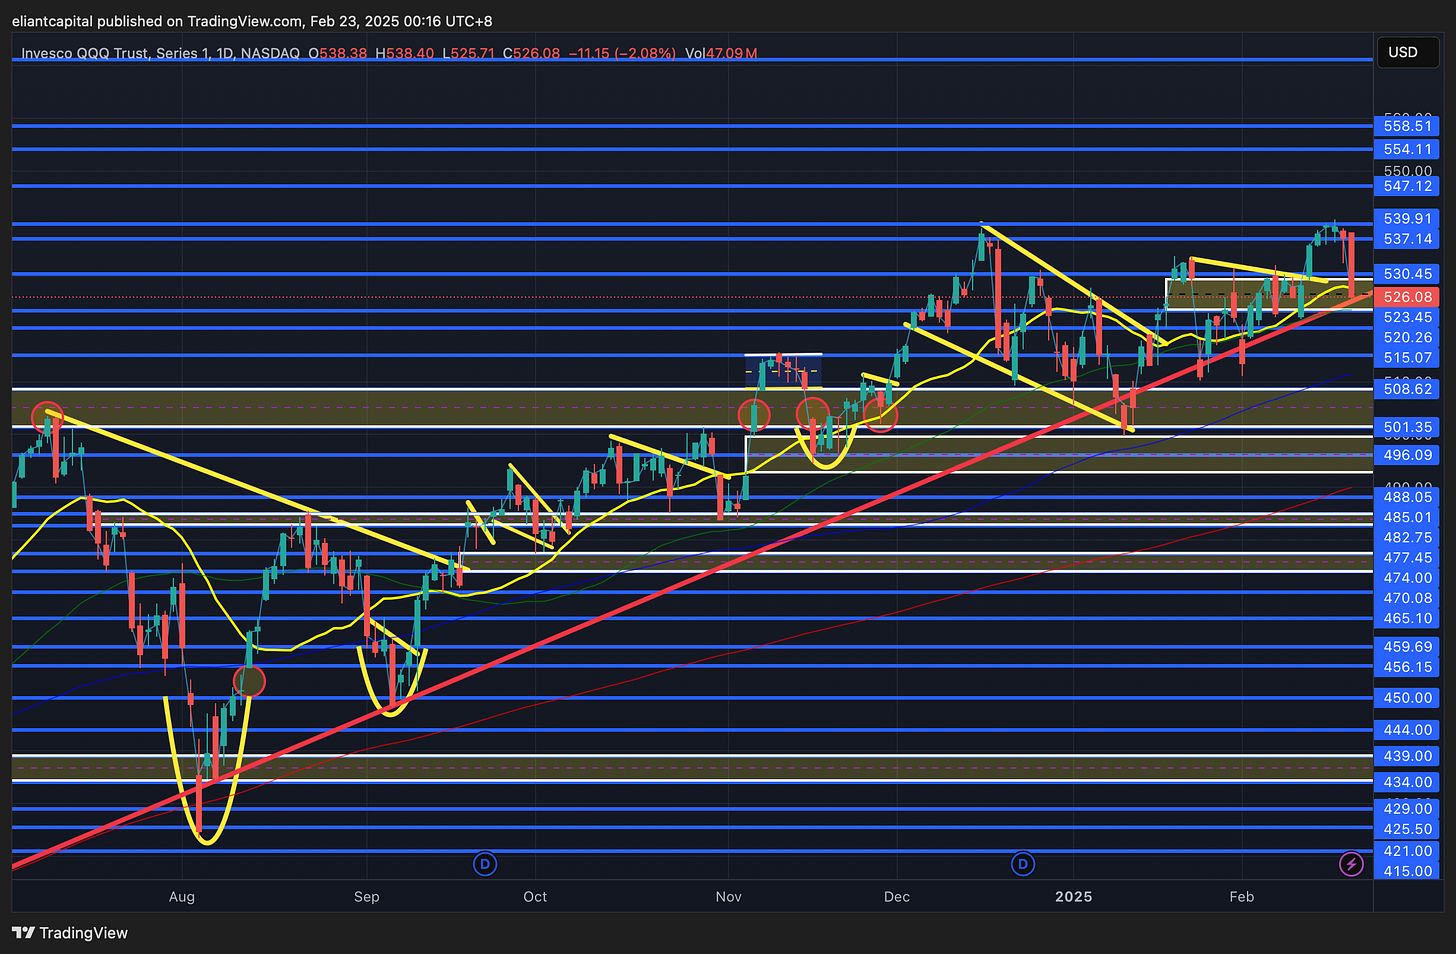Select the 429.00 price level label
This screenshot has height=954, width=1456.
pyautogui.click(x=1407, y=808)
